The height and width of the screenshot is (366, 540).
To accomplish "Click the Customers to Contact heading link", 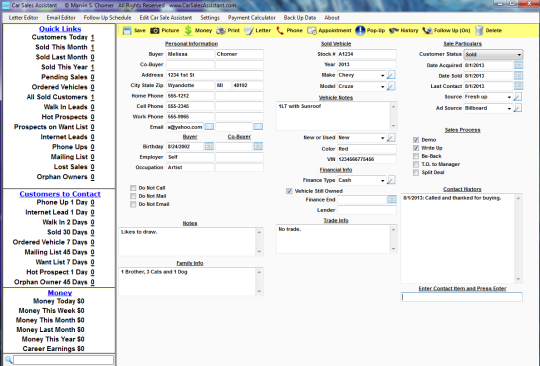I will tap(60, 194).
